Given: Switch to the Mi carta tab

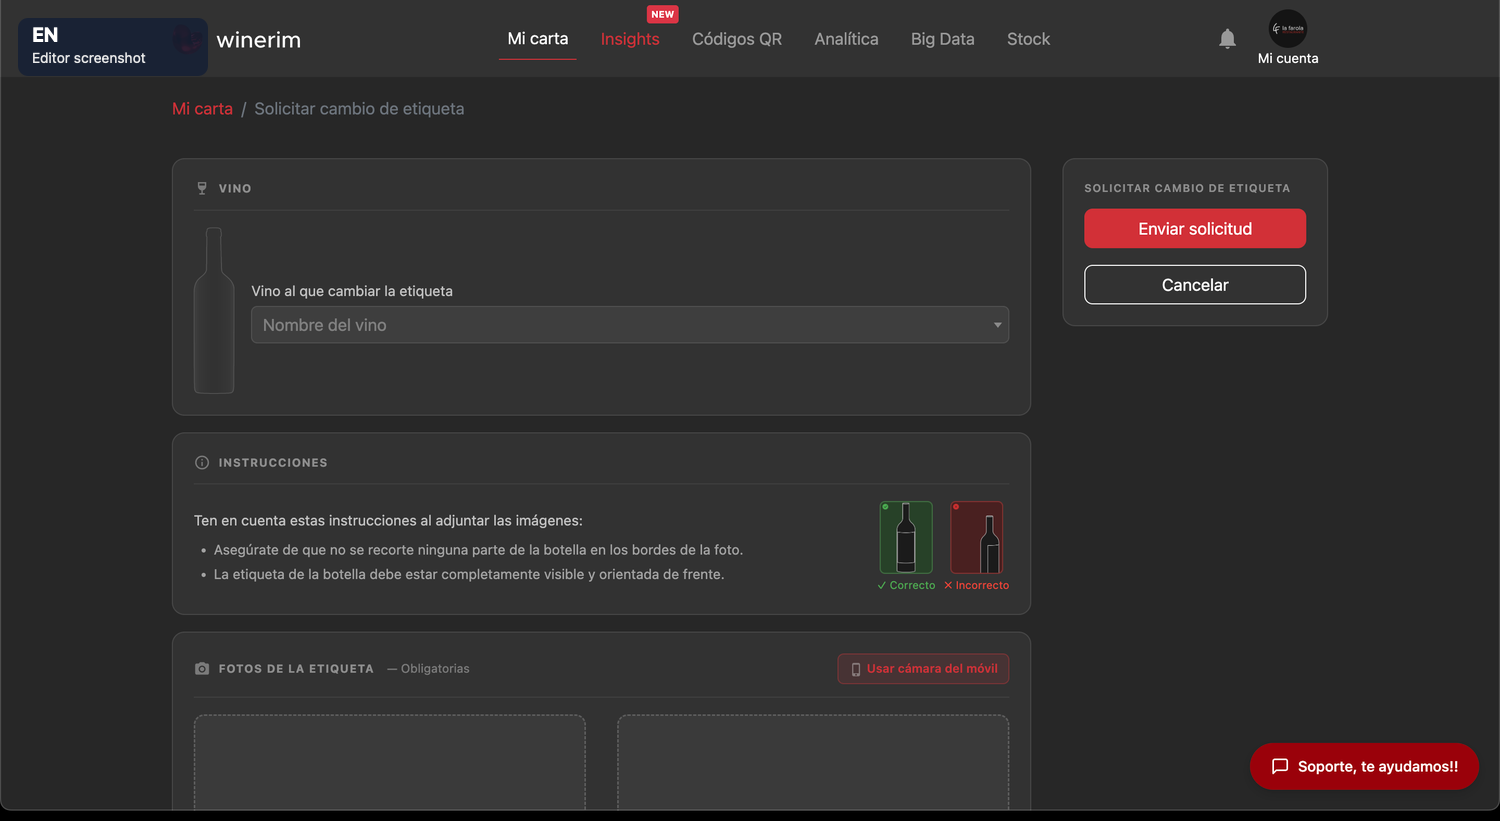Looking at the screenshot, I should (538, 39).
